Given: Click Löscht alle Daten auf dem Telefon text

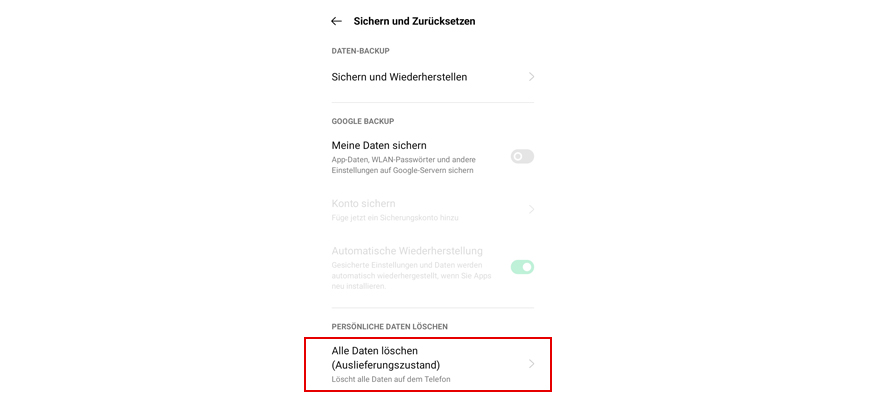Looking at the screenshot, I should click(x=391, y=380).
